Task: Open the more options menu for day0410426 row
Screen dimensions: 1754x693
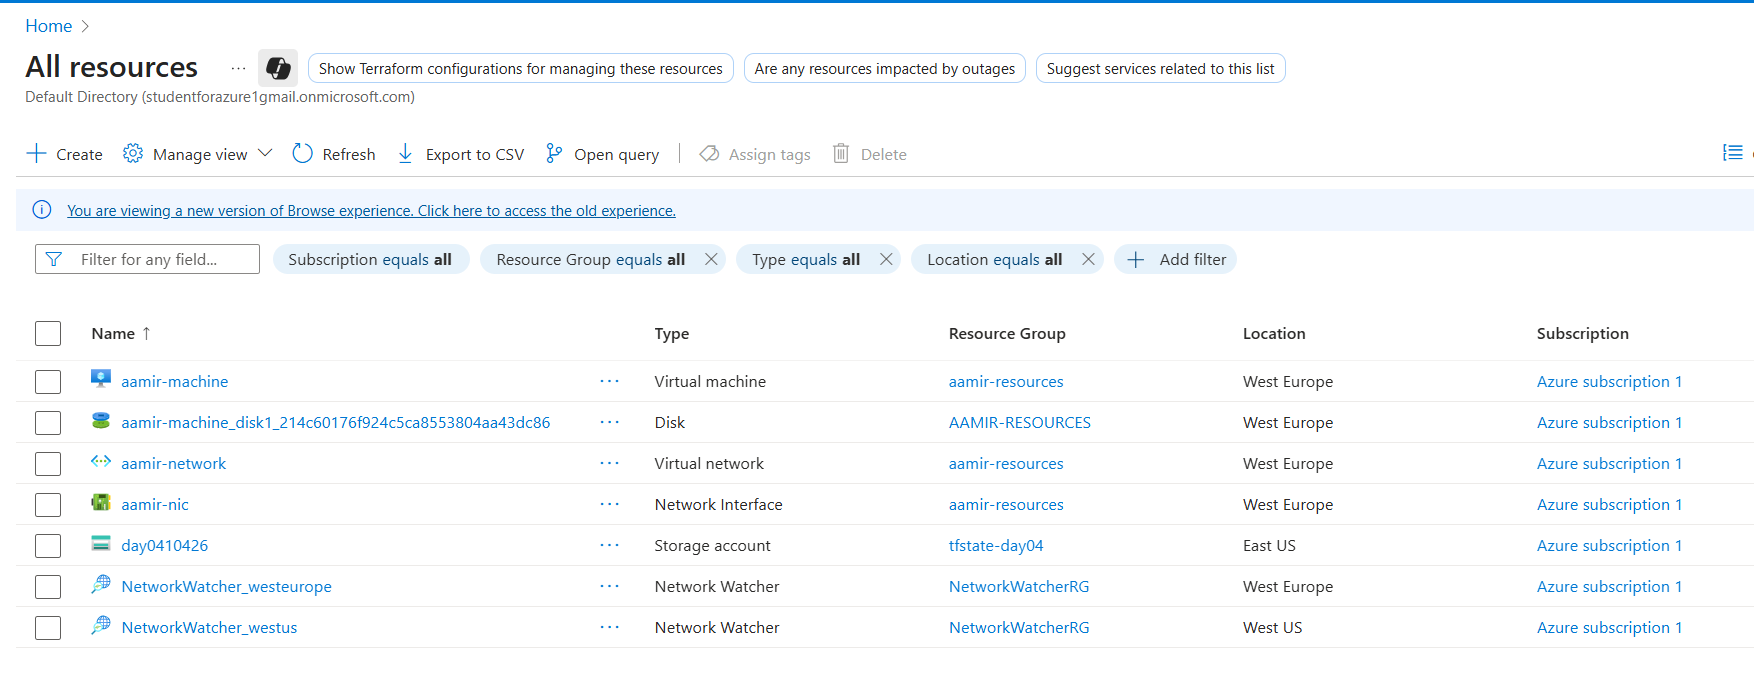Action: point(610,545)
